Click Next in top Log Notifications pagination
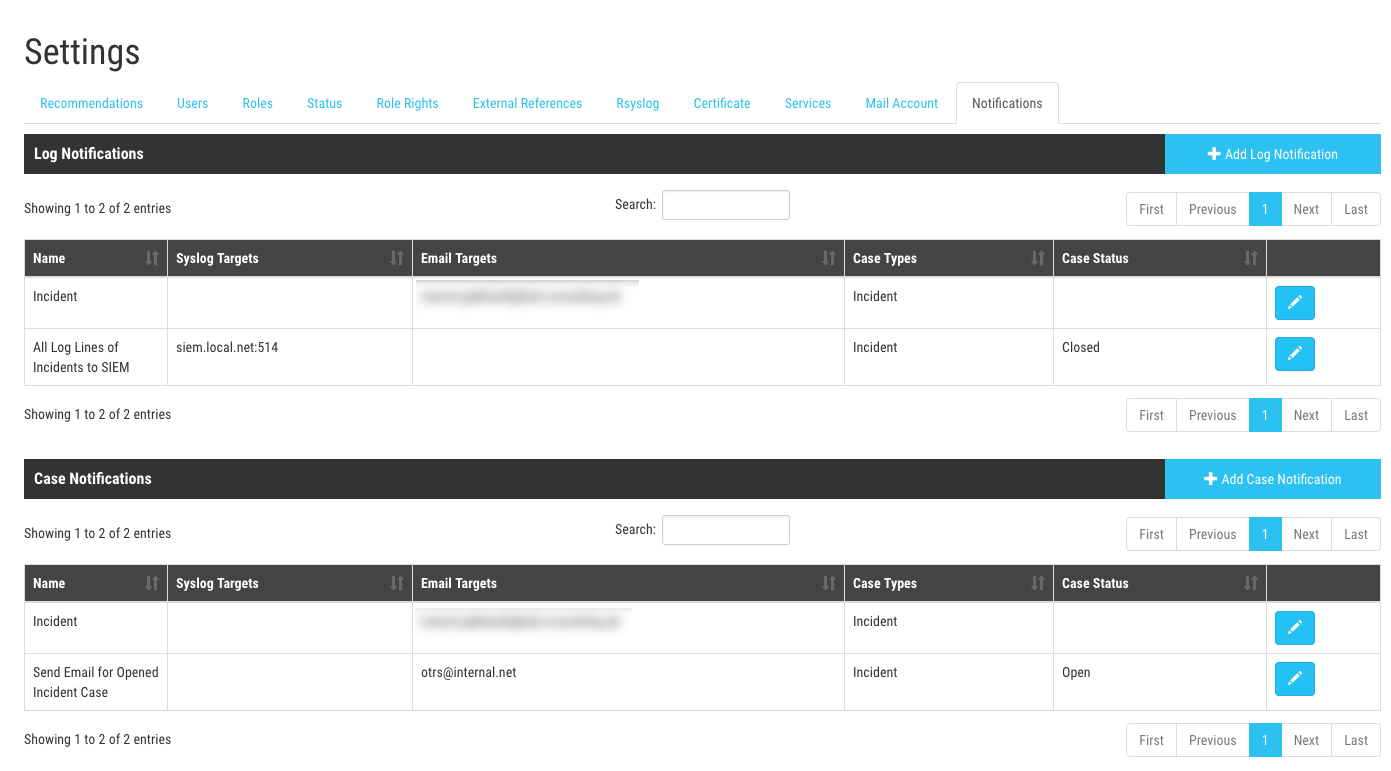 pyautogui.click(x=1305, y=209)
